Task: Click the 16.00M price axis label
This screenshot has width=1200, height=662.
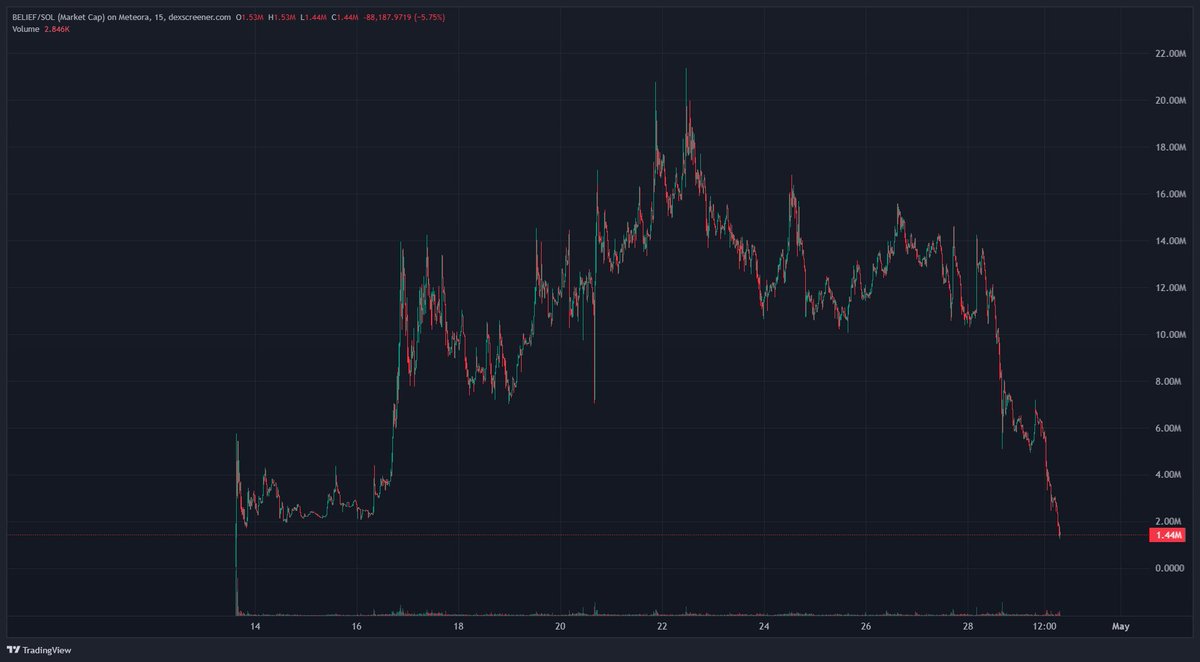Action: tap(1169, 194)
